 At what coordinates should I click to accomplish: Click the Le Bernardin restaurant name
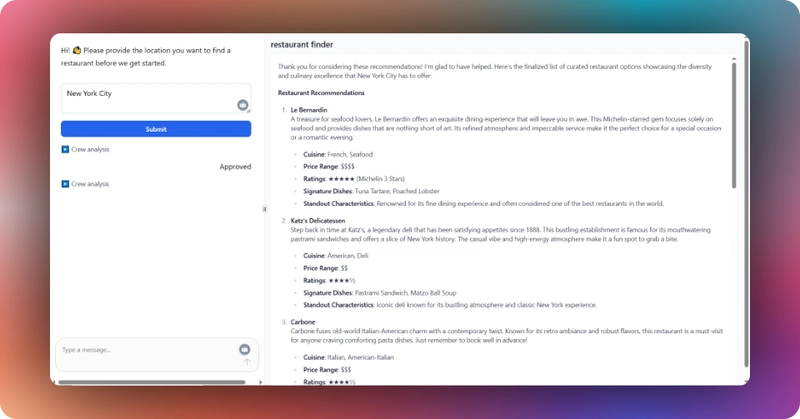pyautogui.click(x=309, y=110)
